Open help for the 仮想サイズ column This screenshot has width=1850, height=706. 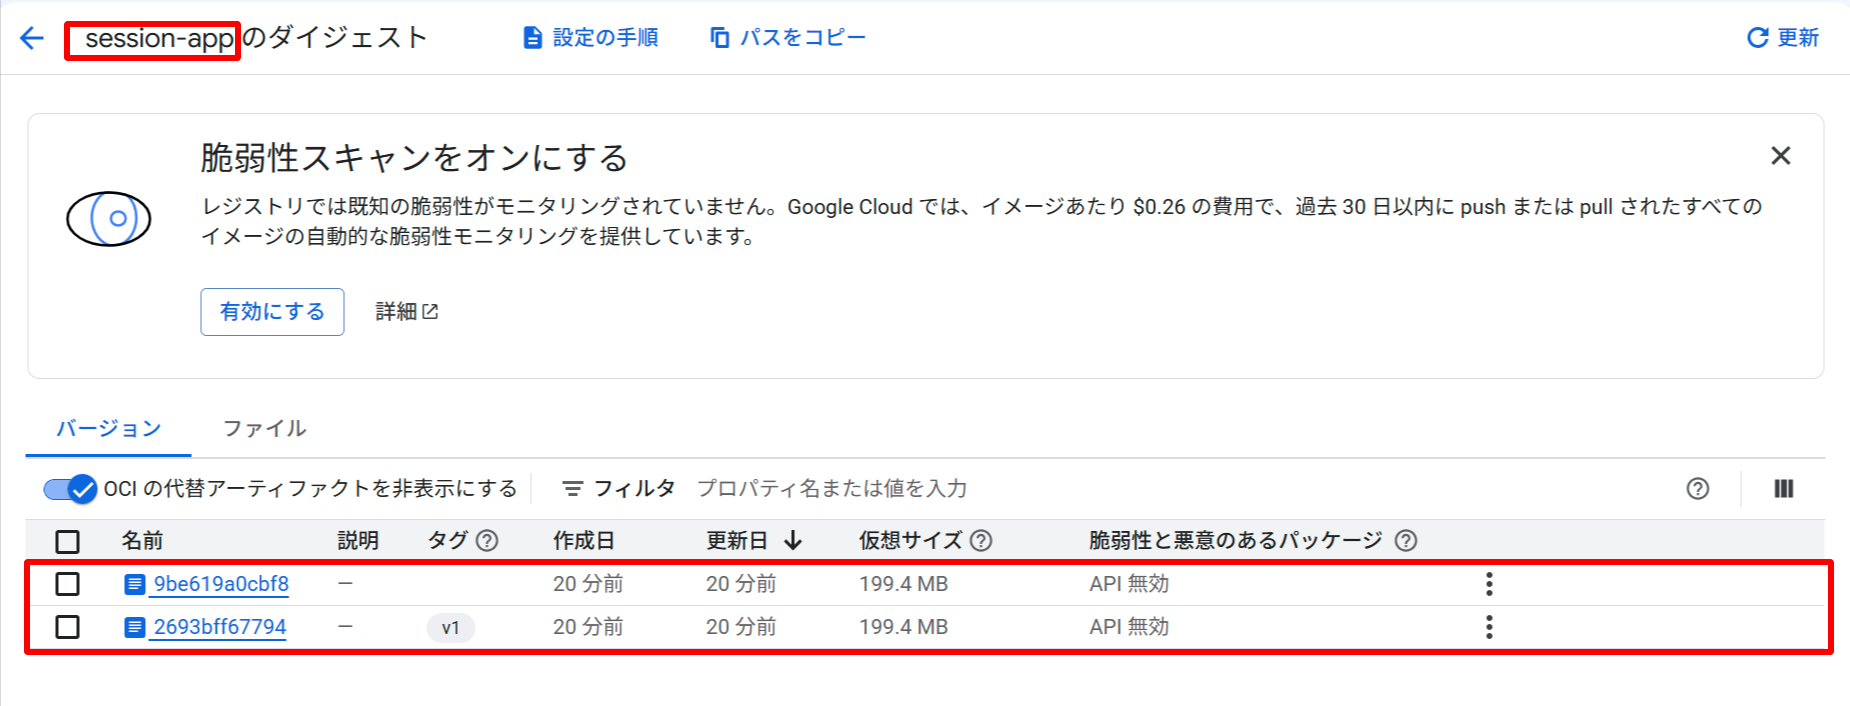(981, 541)
